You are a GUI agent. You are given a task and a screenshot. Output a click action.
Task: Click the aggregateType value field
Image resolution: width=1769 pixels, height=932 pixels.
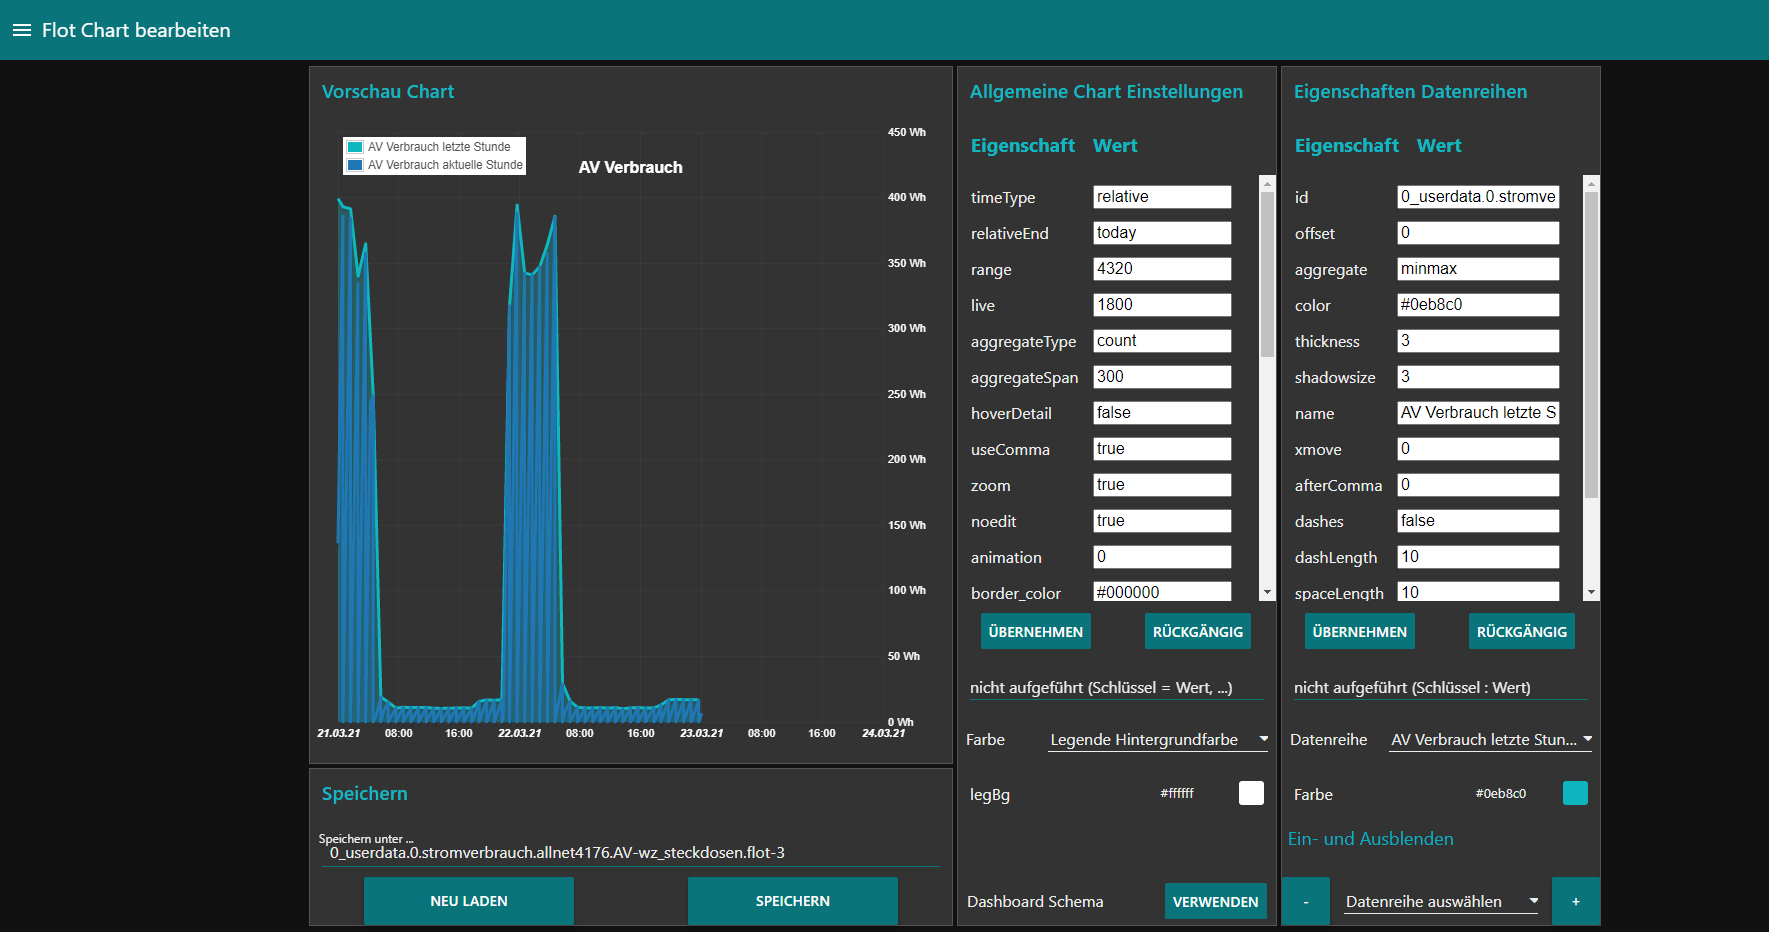pos(1162,341)
